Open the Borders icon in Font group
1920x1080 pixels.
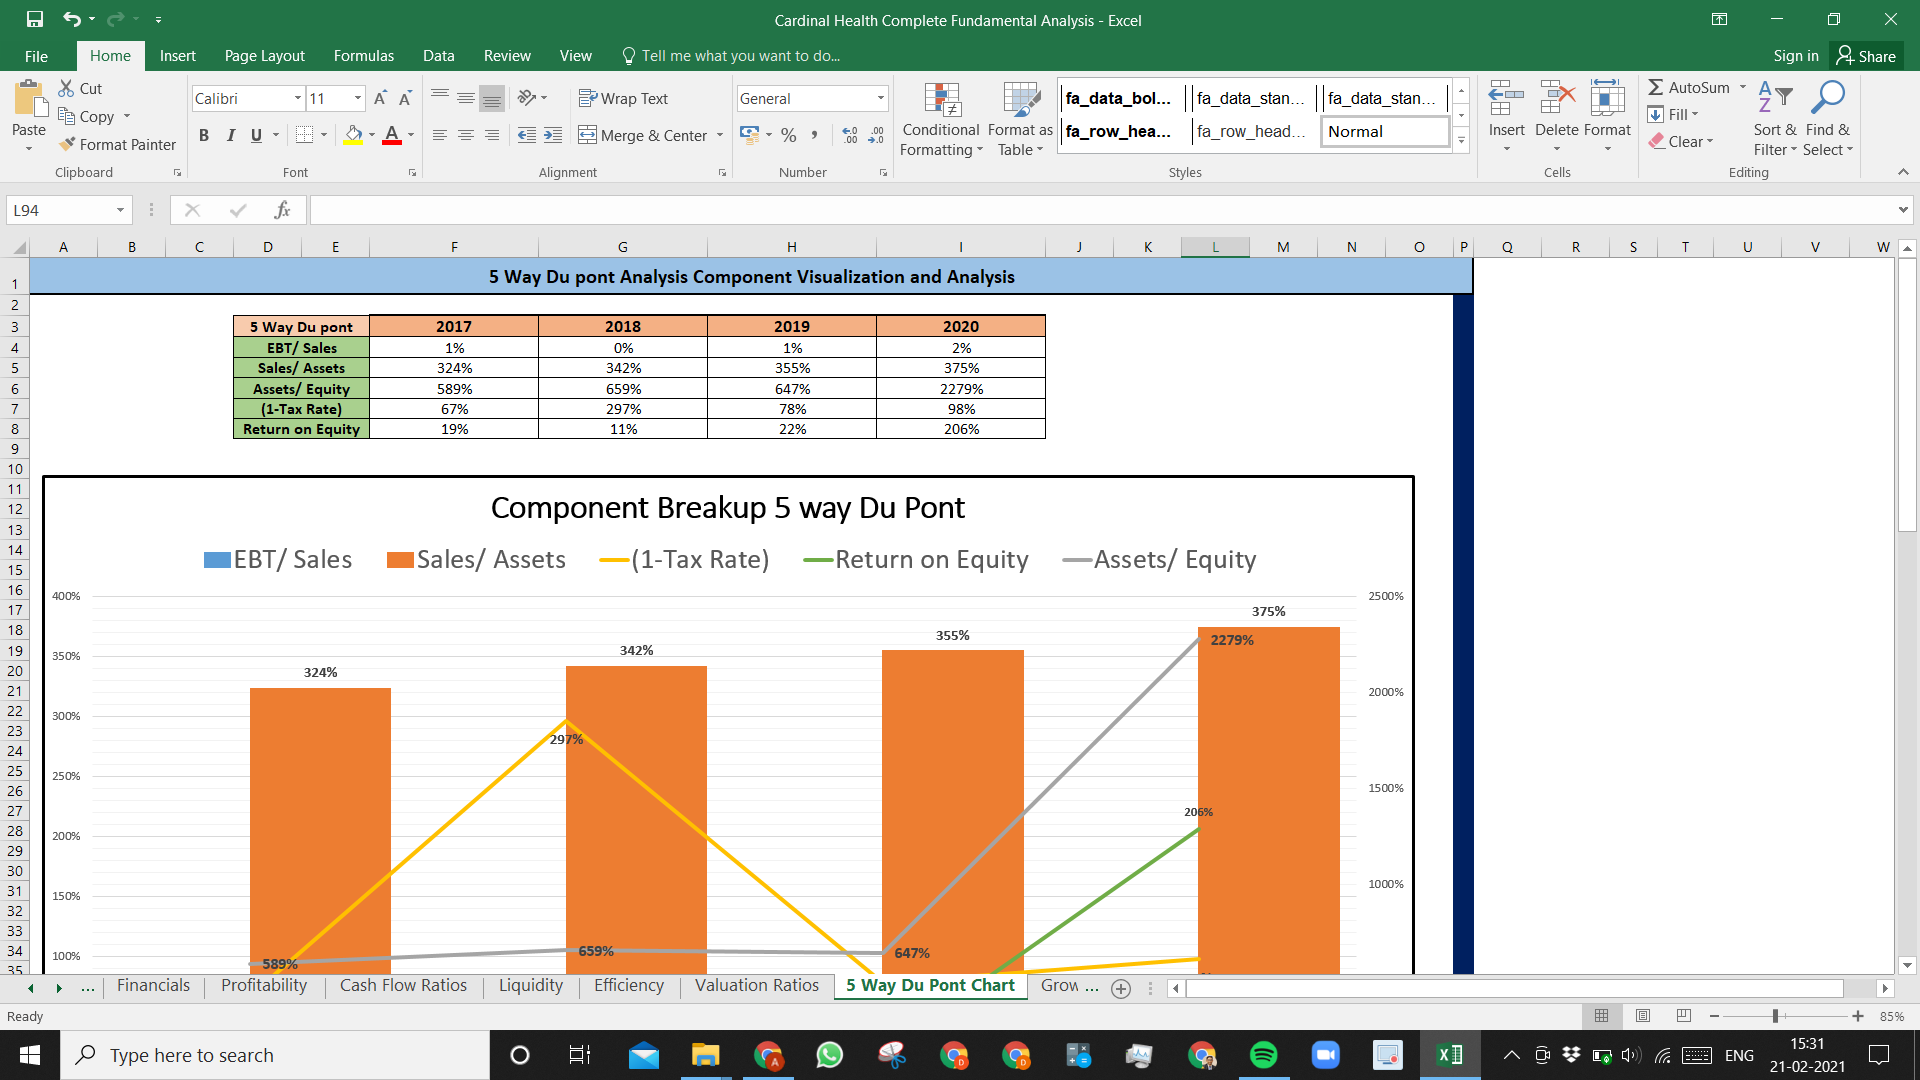click(305, 134)
